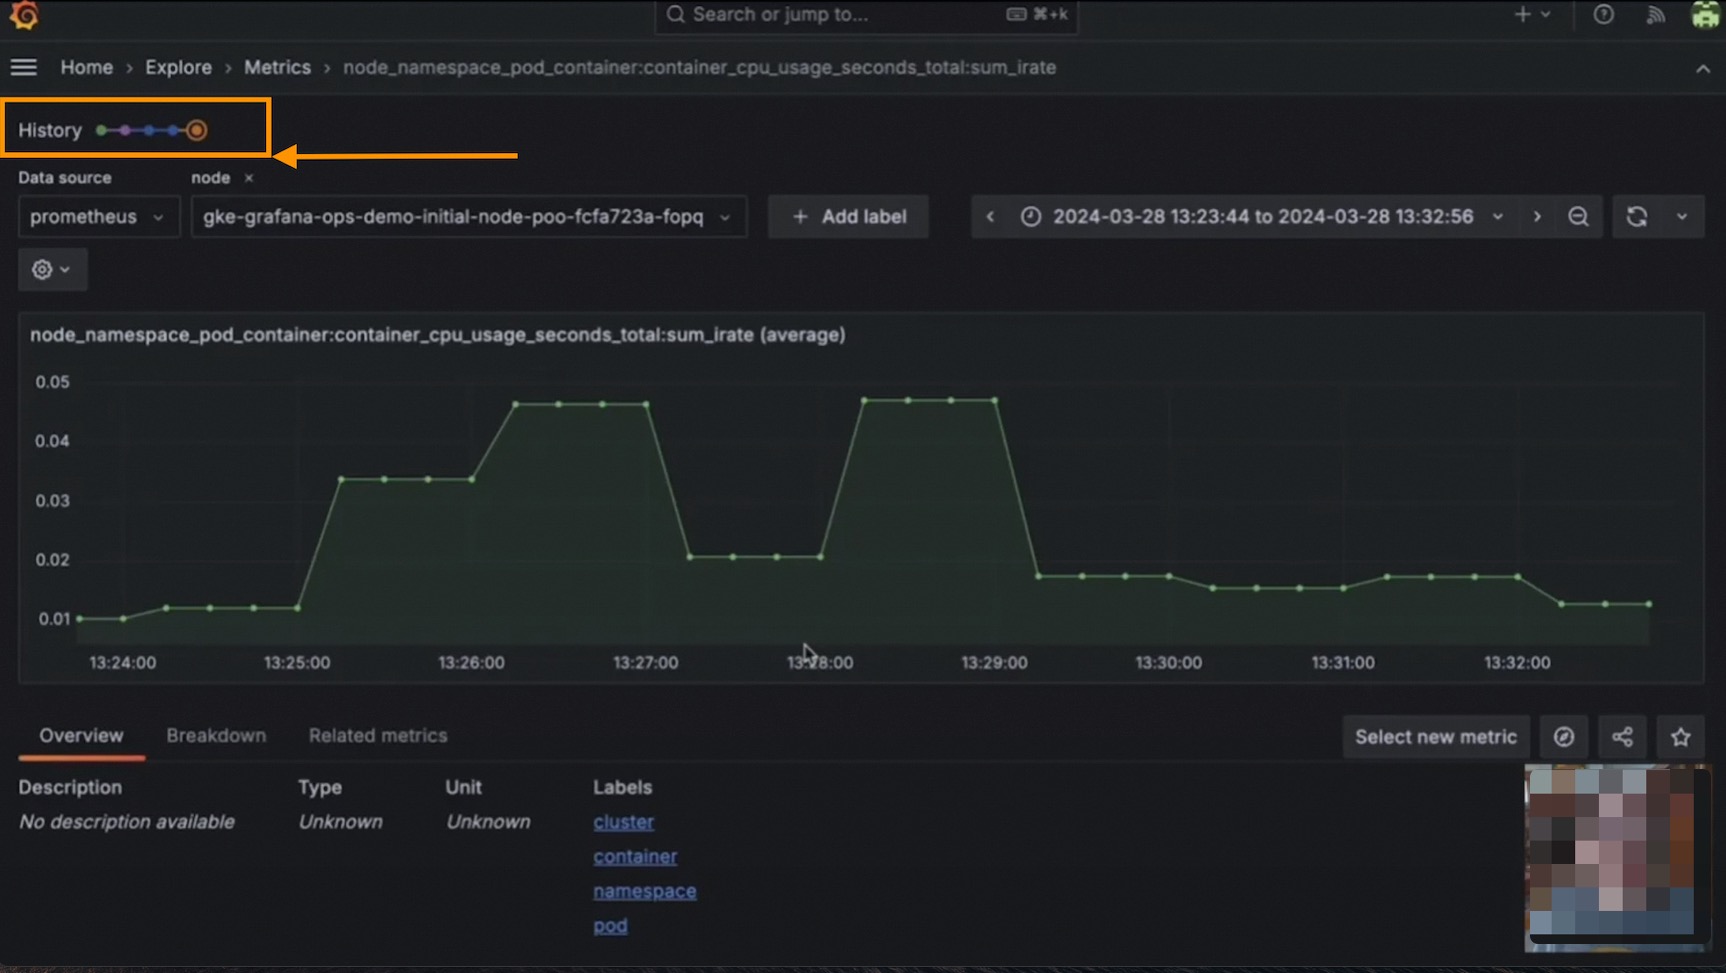This screenshot has width=1726, height=973.
Task: Click the metric name breadcrumb text
Action: [699, 67]
